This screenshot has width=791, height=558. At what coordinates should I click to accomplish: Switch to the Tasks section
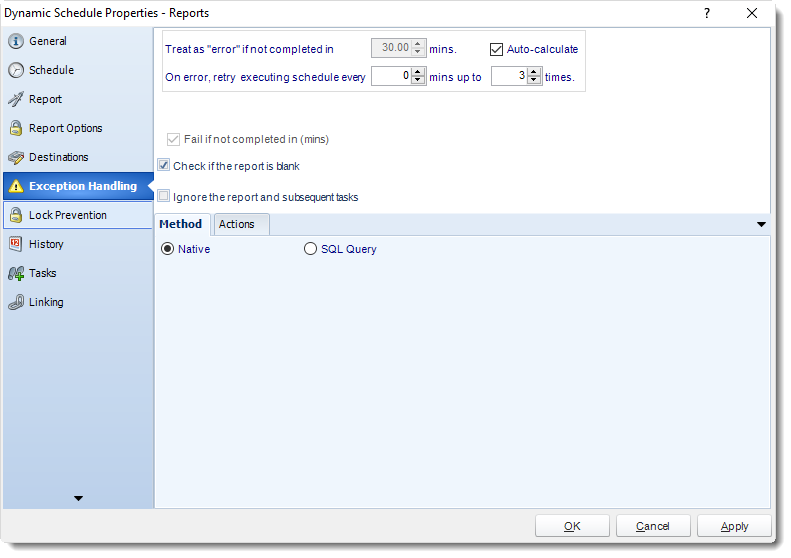(78, 273)
